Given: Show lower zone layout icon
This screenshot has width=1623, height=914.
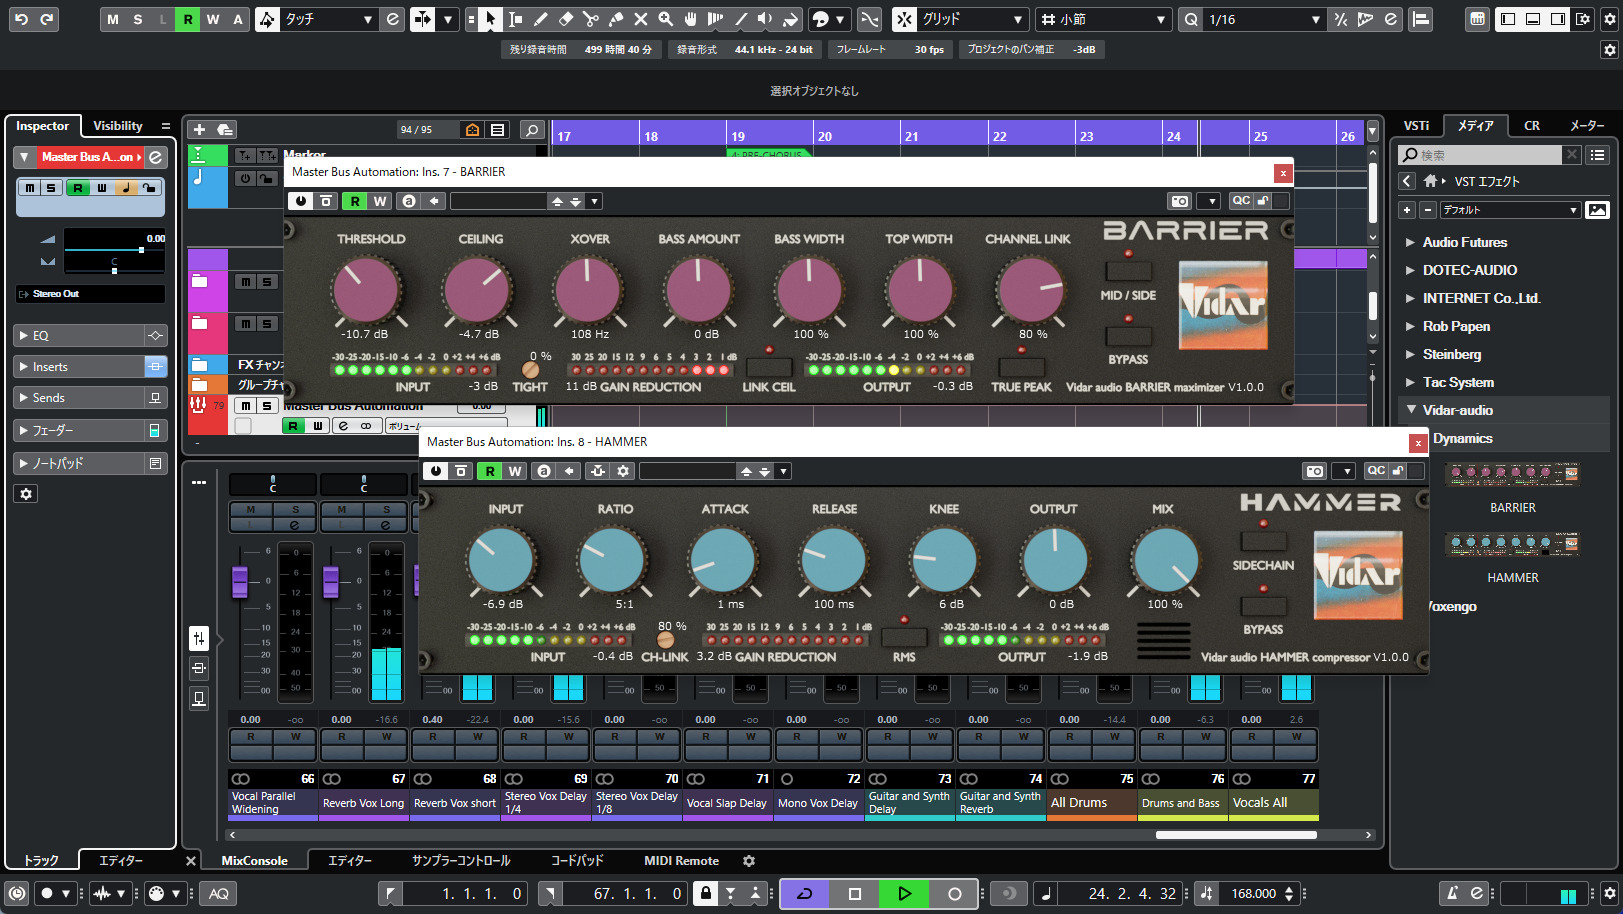Looking at the screenshot, I should (1533, 19).
